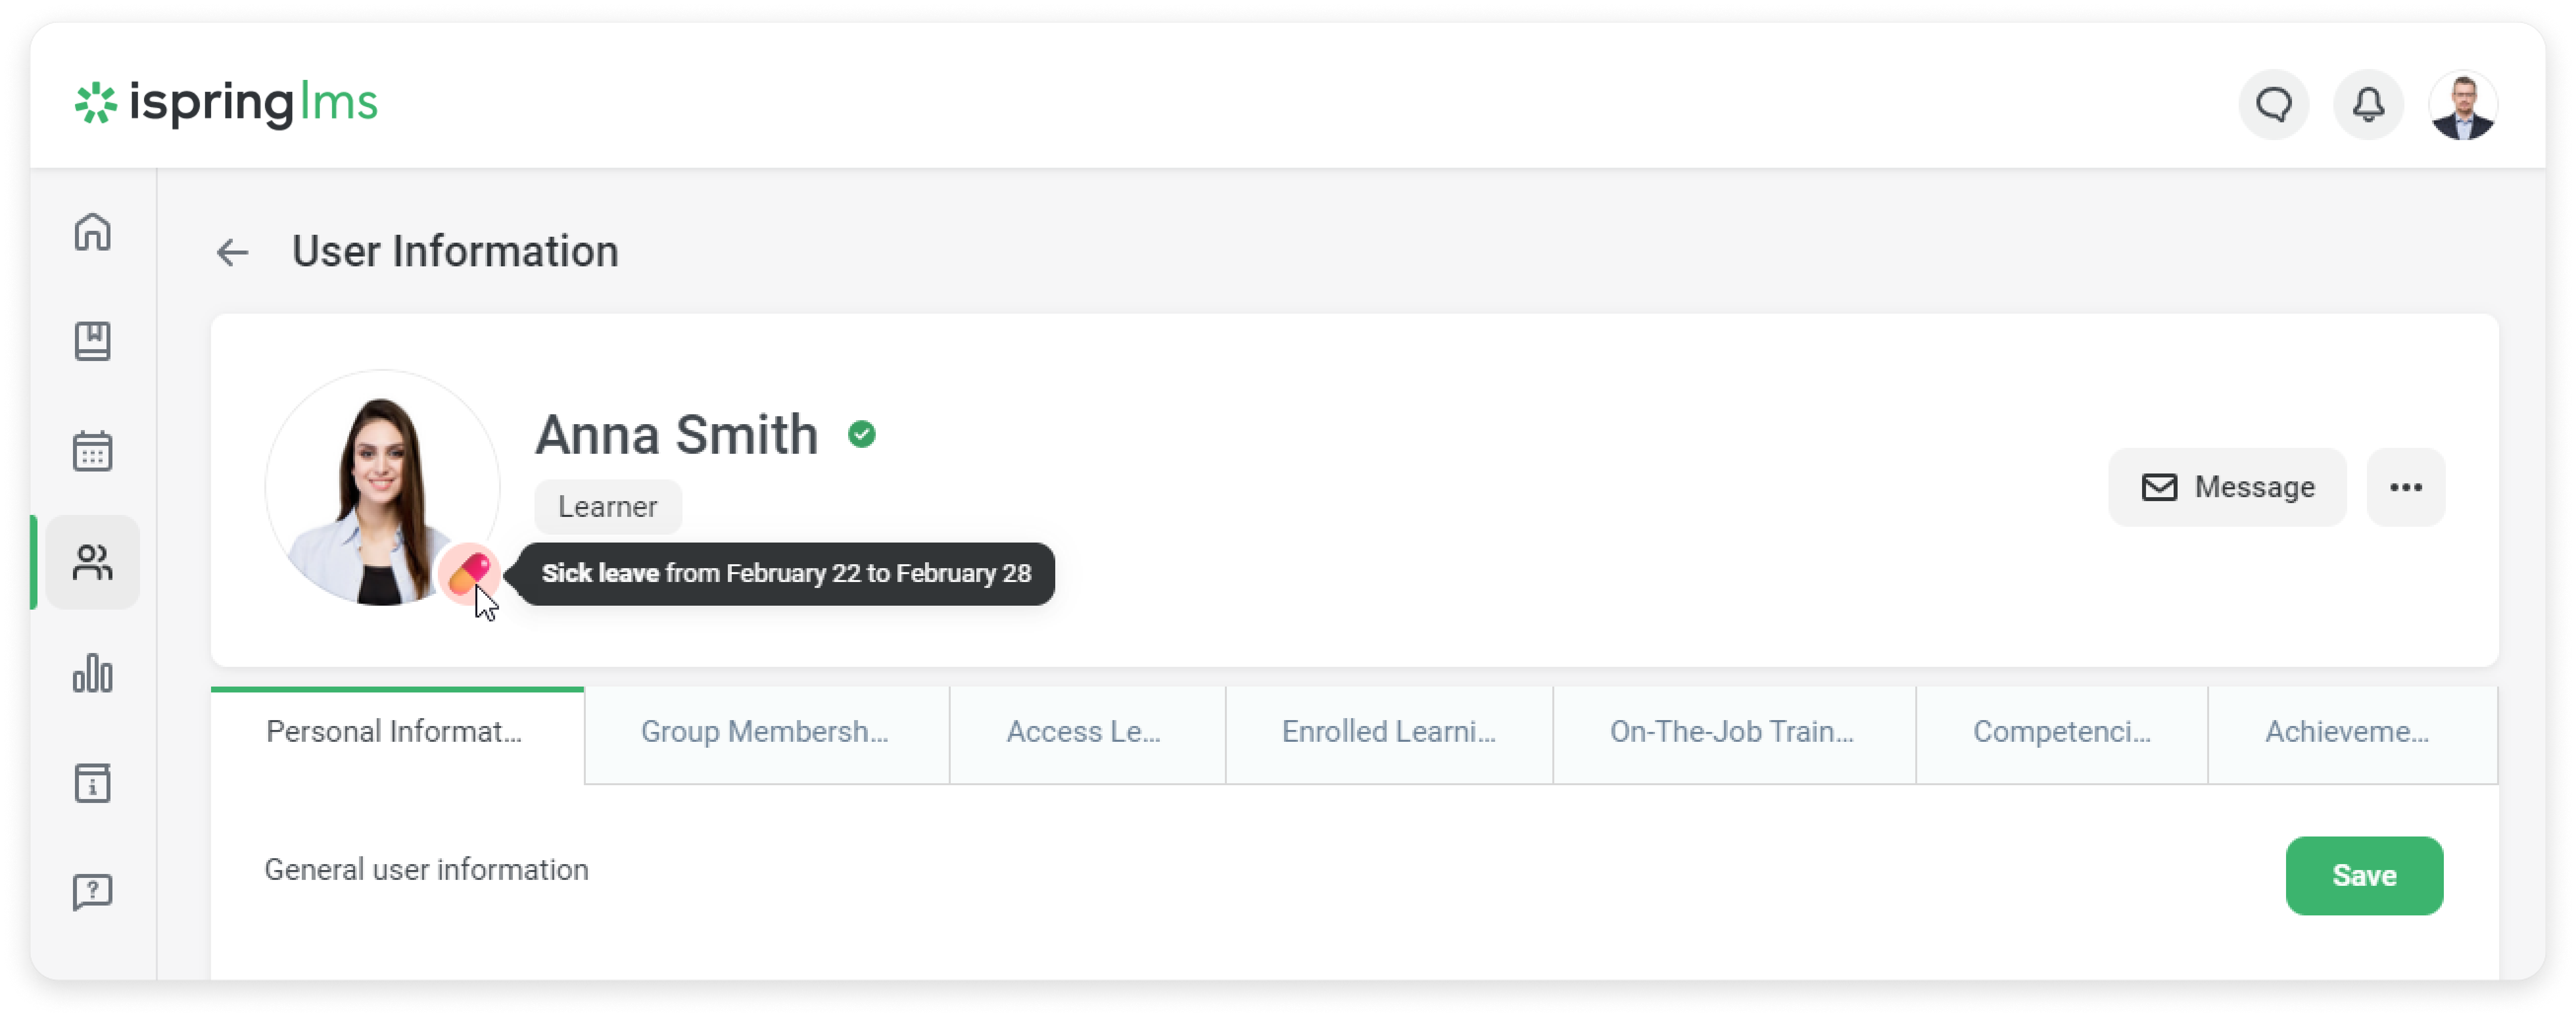2576x1018 pixels.
Task: Open the Home icon in sidebar
Action: pos(92,232)
